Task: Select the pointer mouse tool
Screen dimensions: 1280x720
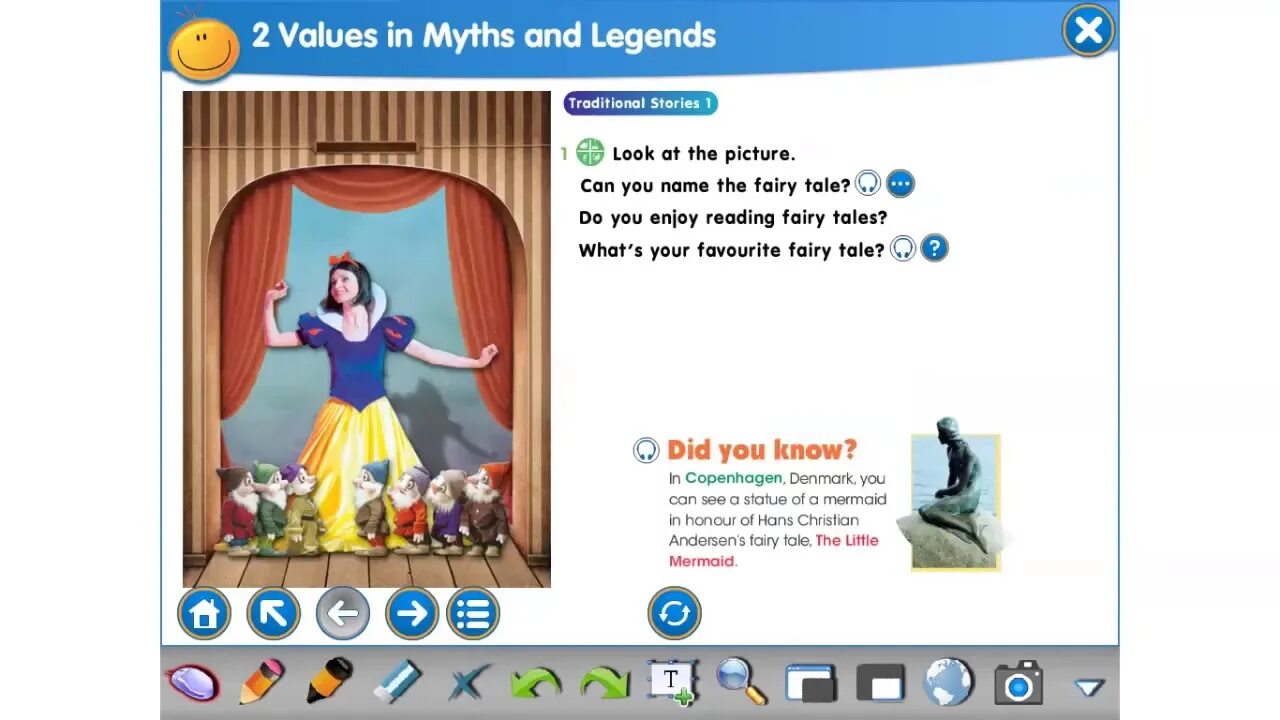Action: (192, 683)
